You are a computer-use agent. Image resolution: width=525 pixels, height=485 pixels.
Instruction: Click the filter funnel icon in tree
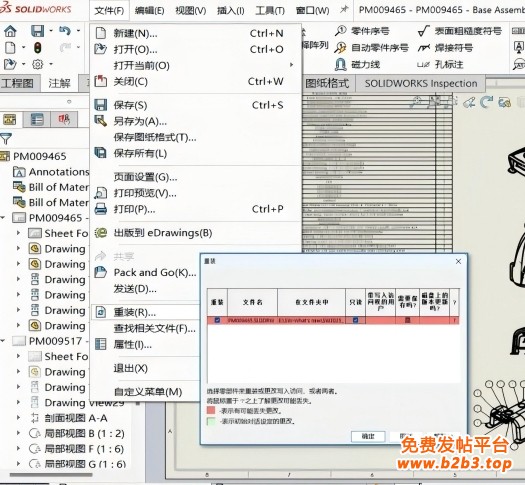point(6,138)
